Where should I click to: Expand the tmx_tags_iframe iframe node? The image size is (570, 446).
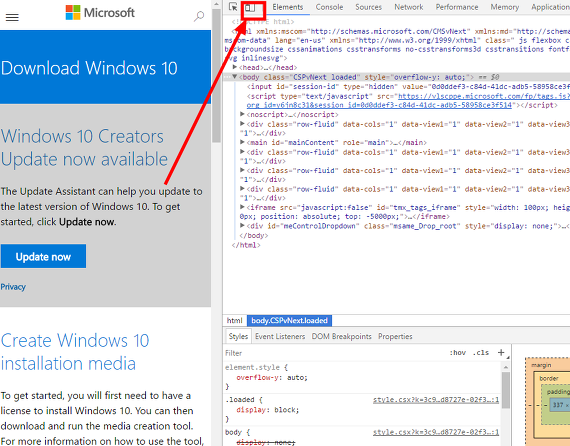pos(242,207)
